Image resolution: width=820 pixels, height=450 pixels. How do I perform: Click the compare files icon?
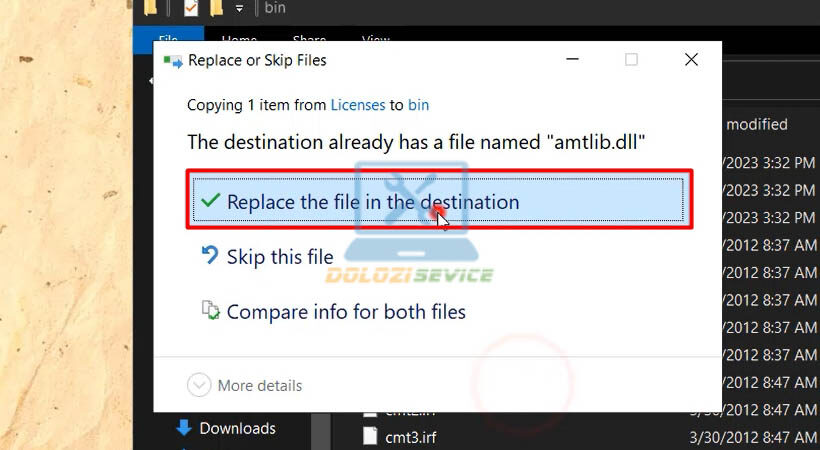[211, 310]
